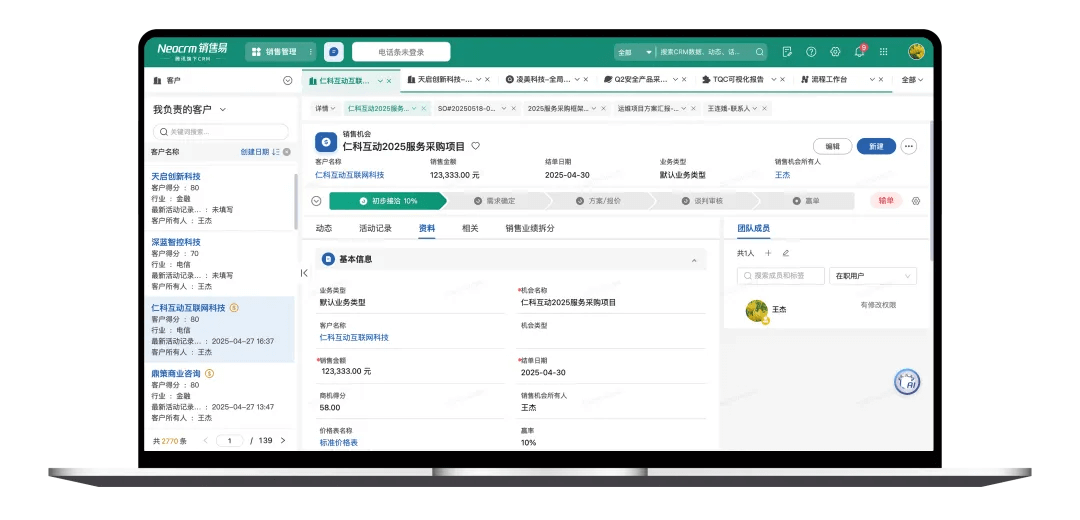Screen dimensions: 1080x520
Task: Select the 谈判审核 stage
Action: pos(702,201)
